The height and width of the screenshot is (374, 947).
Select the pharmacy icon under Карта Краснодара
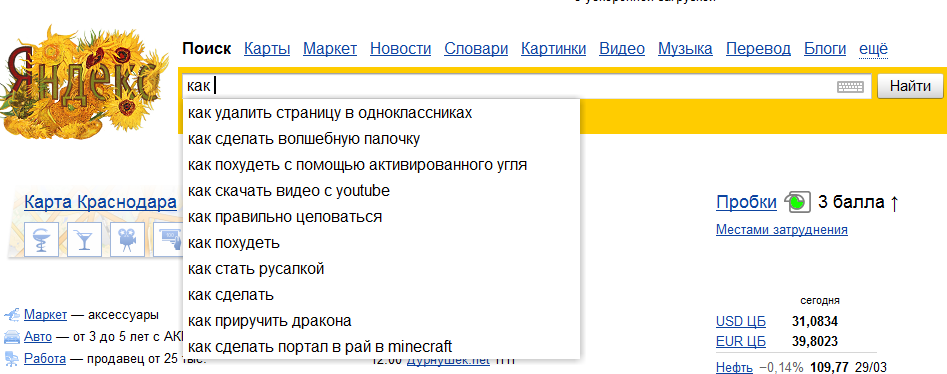[x=41, y=239]
